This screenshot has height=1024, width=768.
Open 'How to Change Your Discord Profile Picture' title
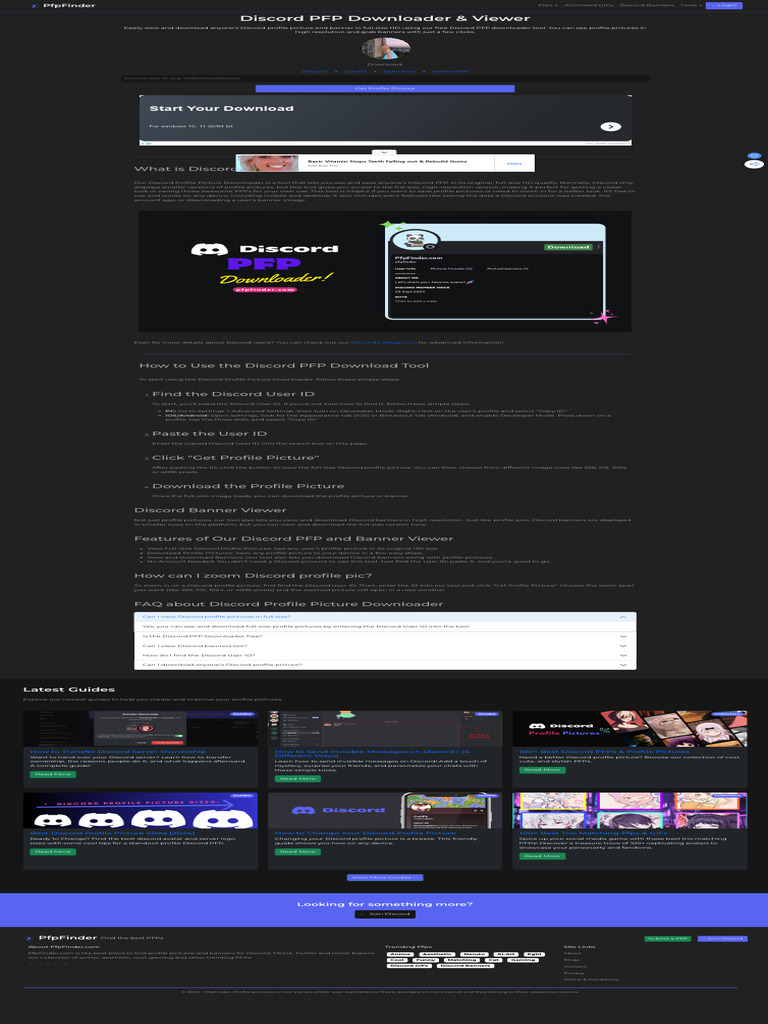coord(365,833)
